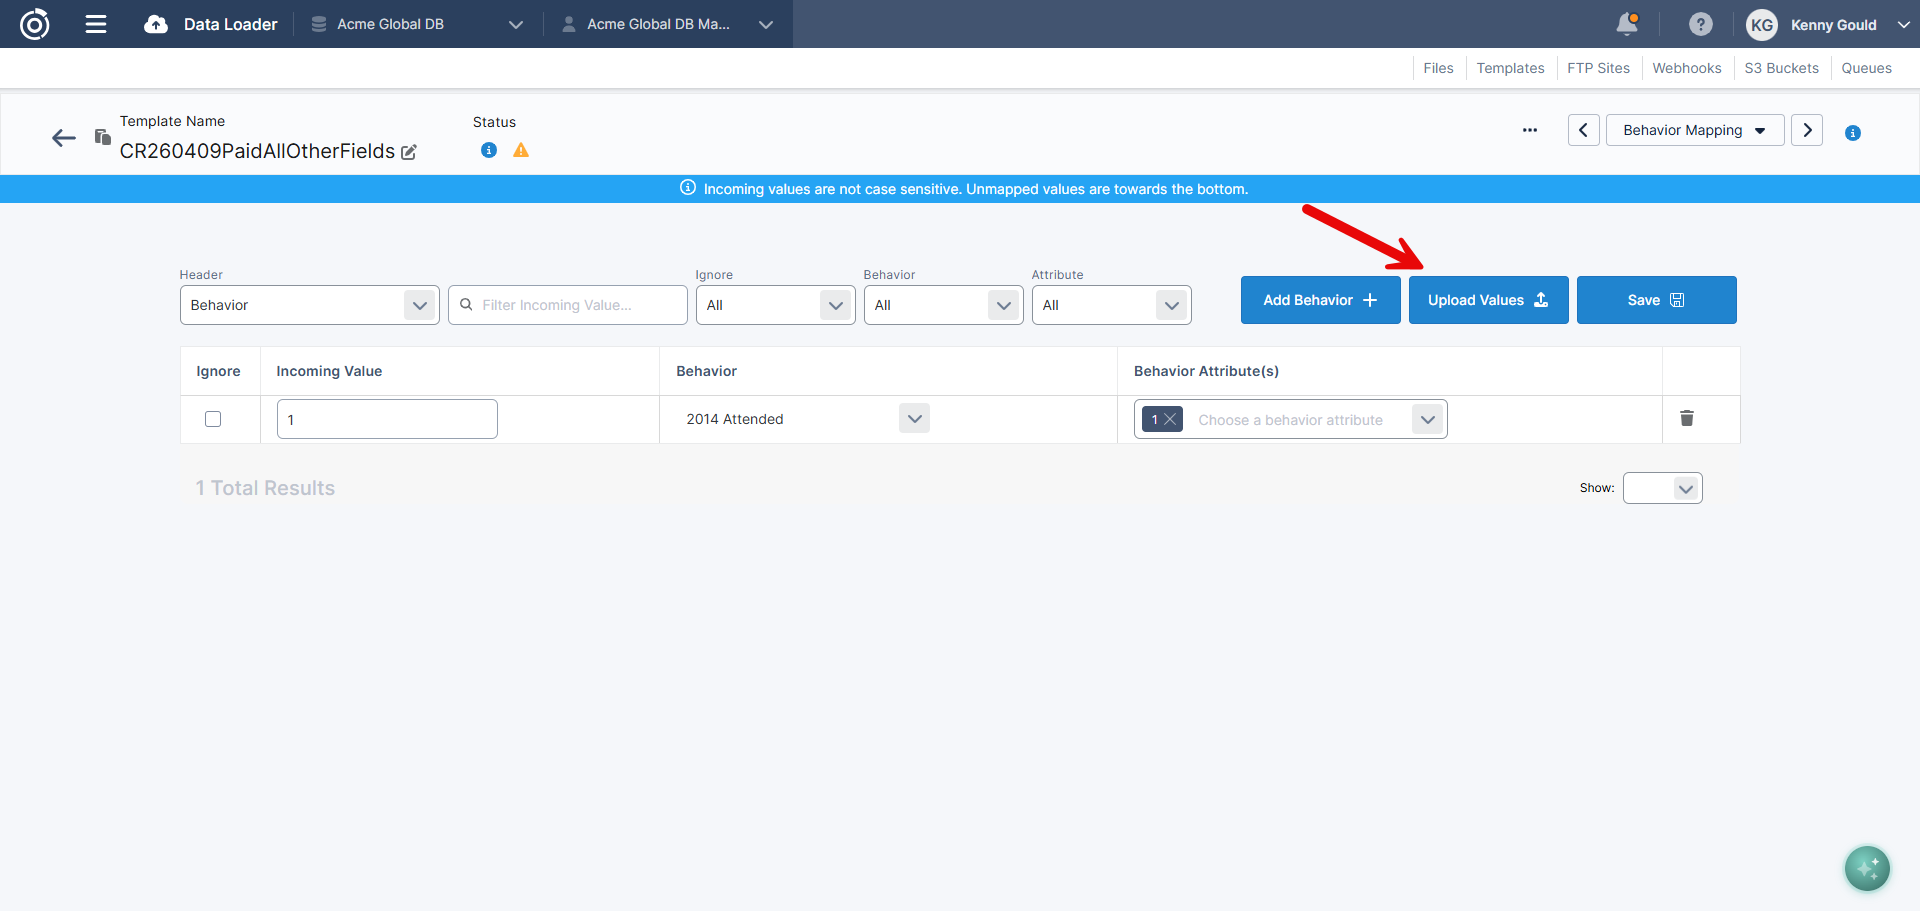Open the help question mark icon
The height and width of the screenshot is (911, 1920).
coord(1700,24)
